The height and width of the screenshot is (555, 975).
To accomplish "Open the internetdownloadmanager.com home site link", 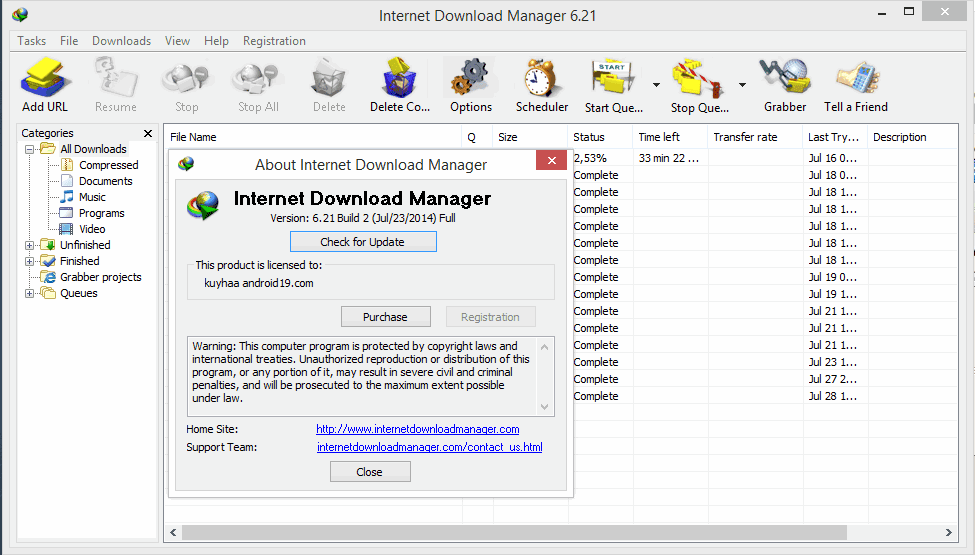I will (418, 429).
